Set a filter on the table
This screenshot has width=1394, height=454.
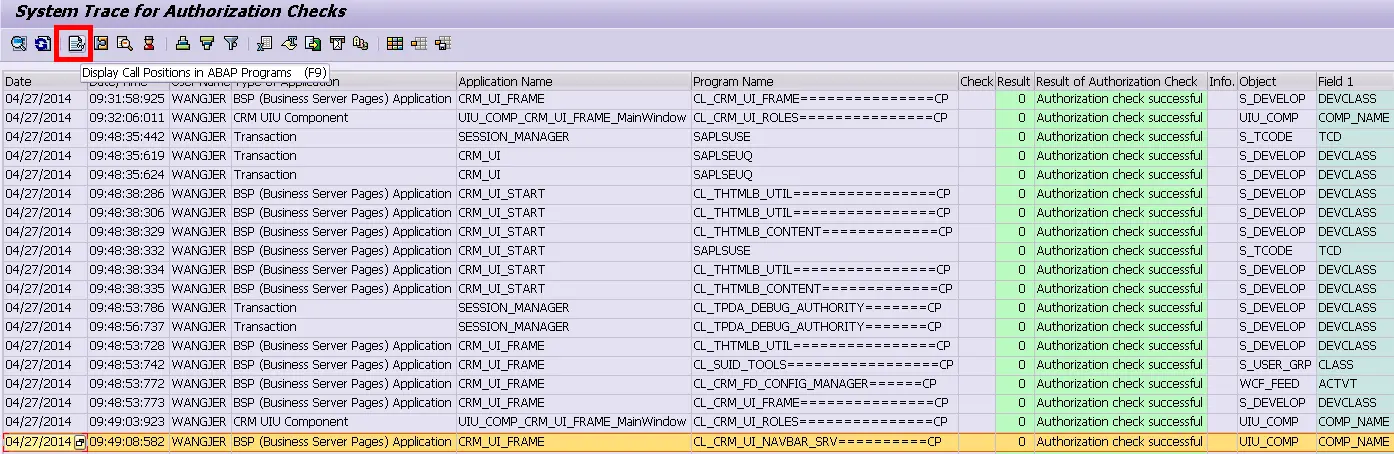[231, 43]
